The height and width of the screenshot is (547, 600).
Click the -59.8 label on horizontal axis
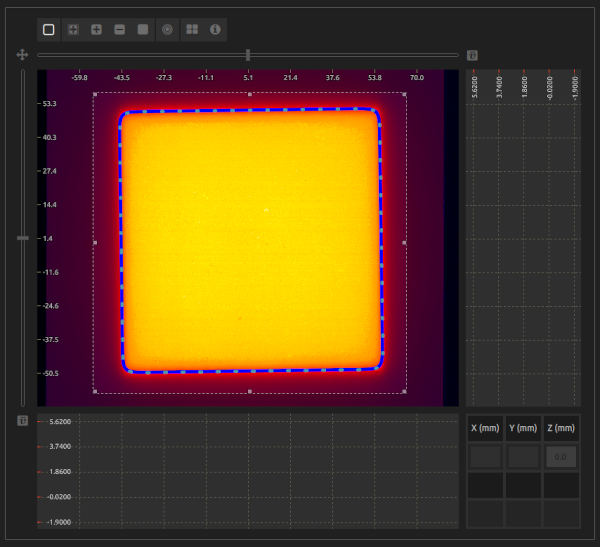click(x=79, y=78)
